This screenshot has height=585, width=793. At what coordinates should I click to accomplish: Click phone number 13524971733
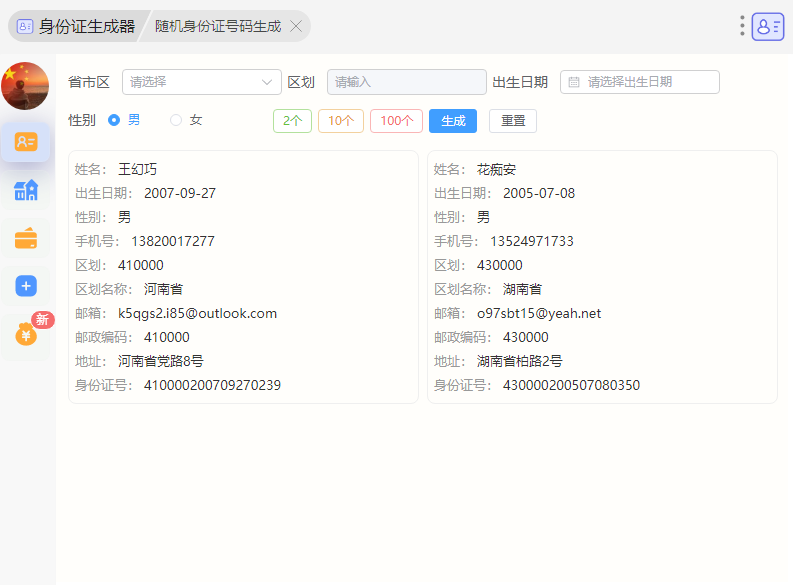532,241
